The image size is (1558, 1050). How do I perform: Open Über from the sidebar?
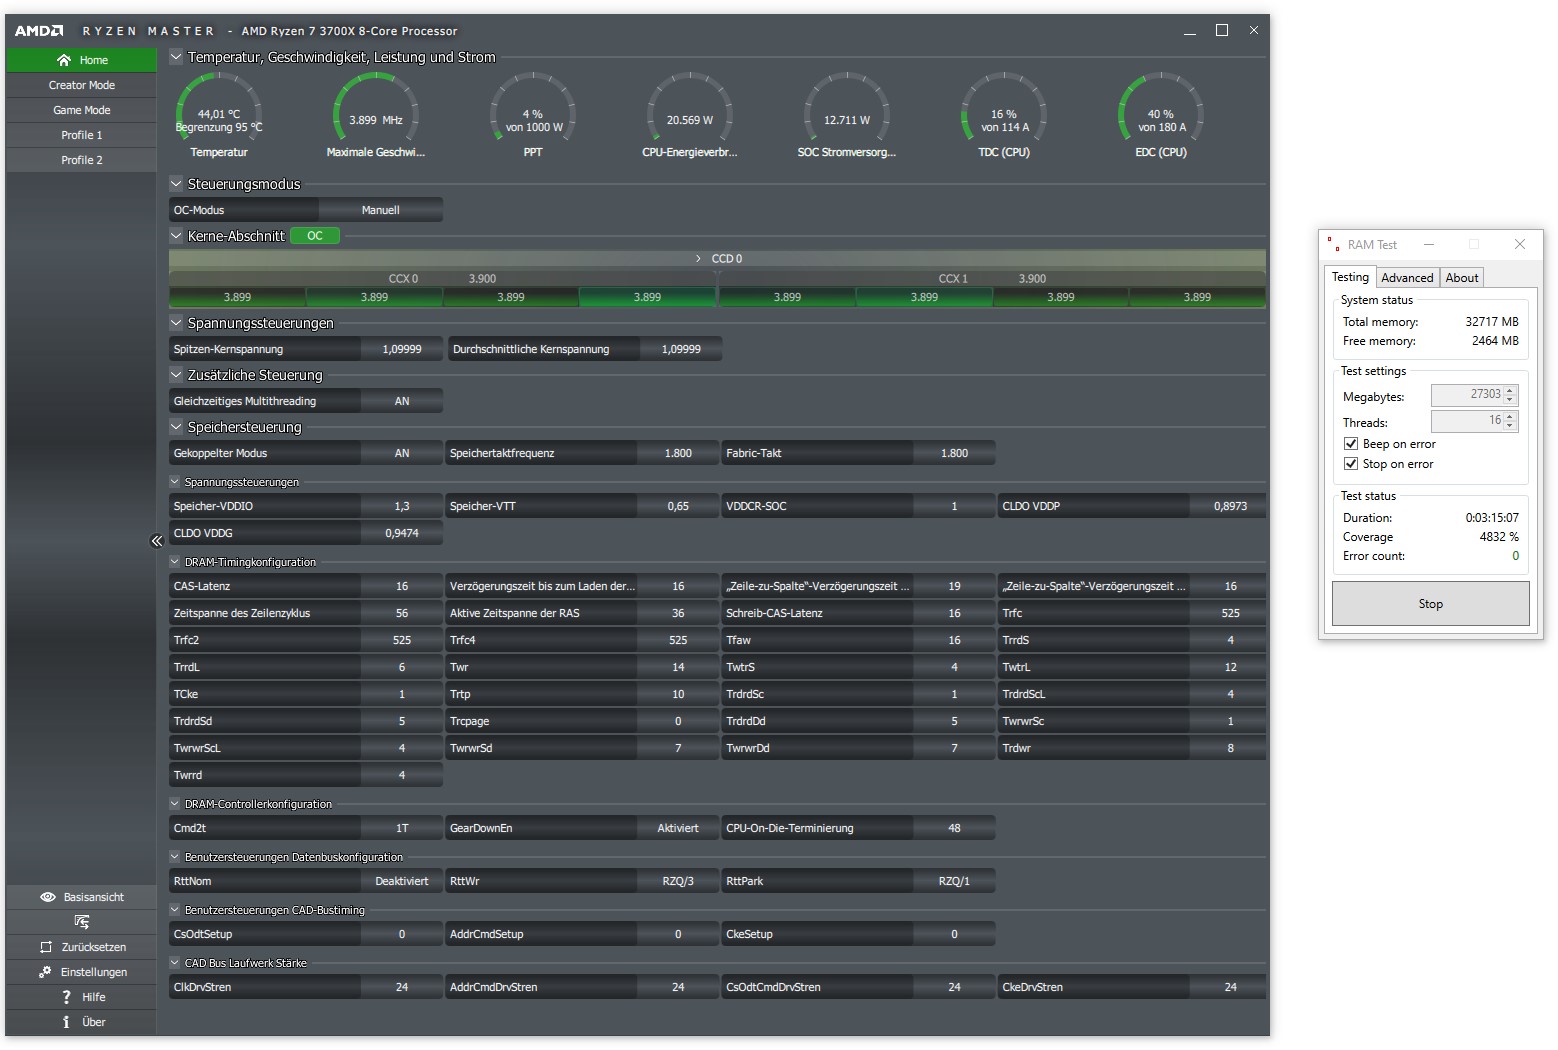pos(82,1022)
